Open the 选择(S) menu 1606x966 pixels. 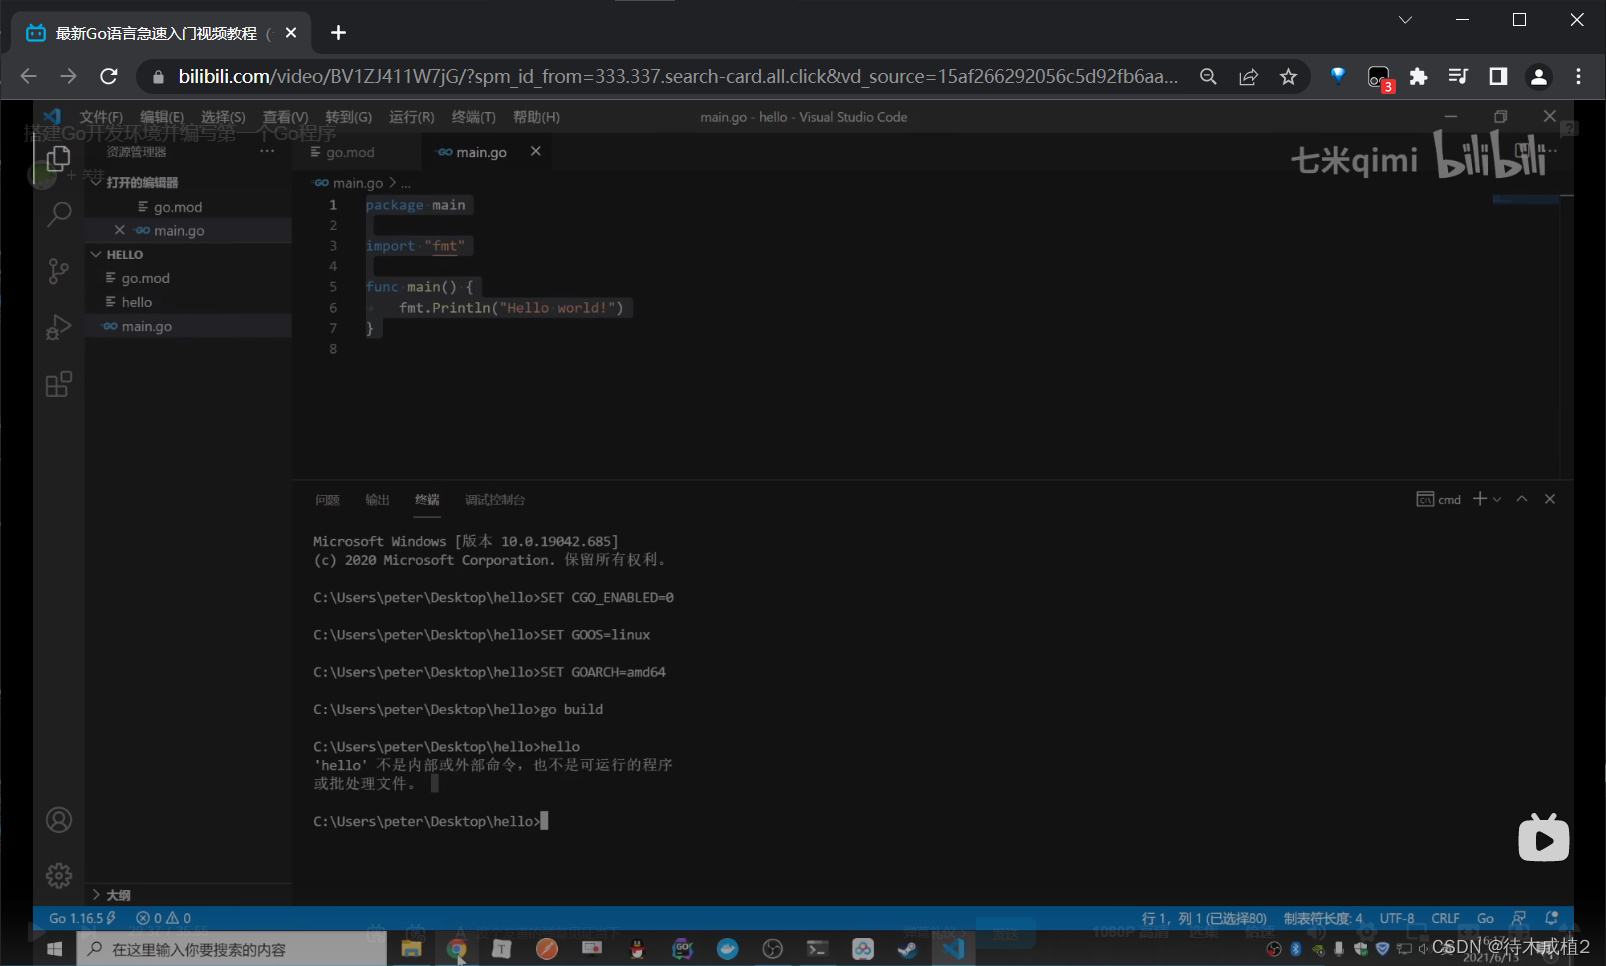(223, 117)
